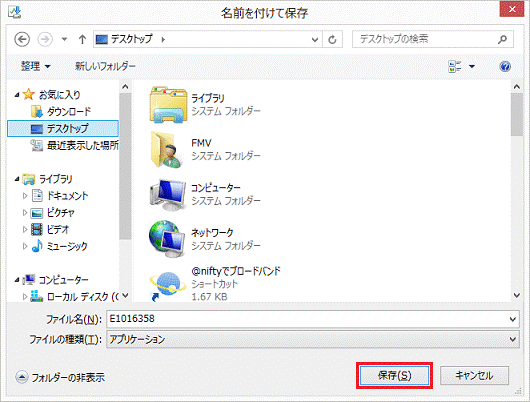Click the ピクチャ image icon in tree
This screenshot has width=530, height=402.
pos(37,213)
